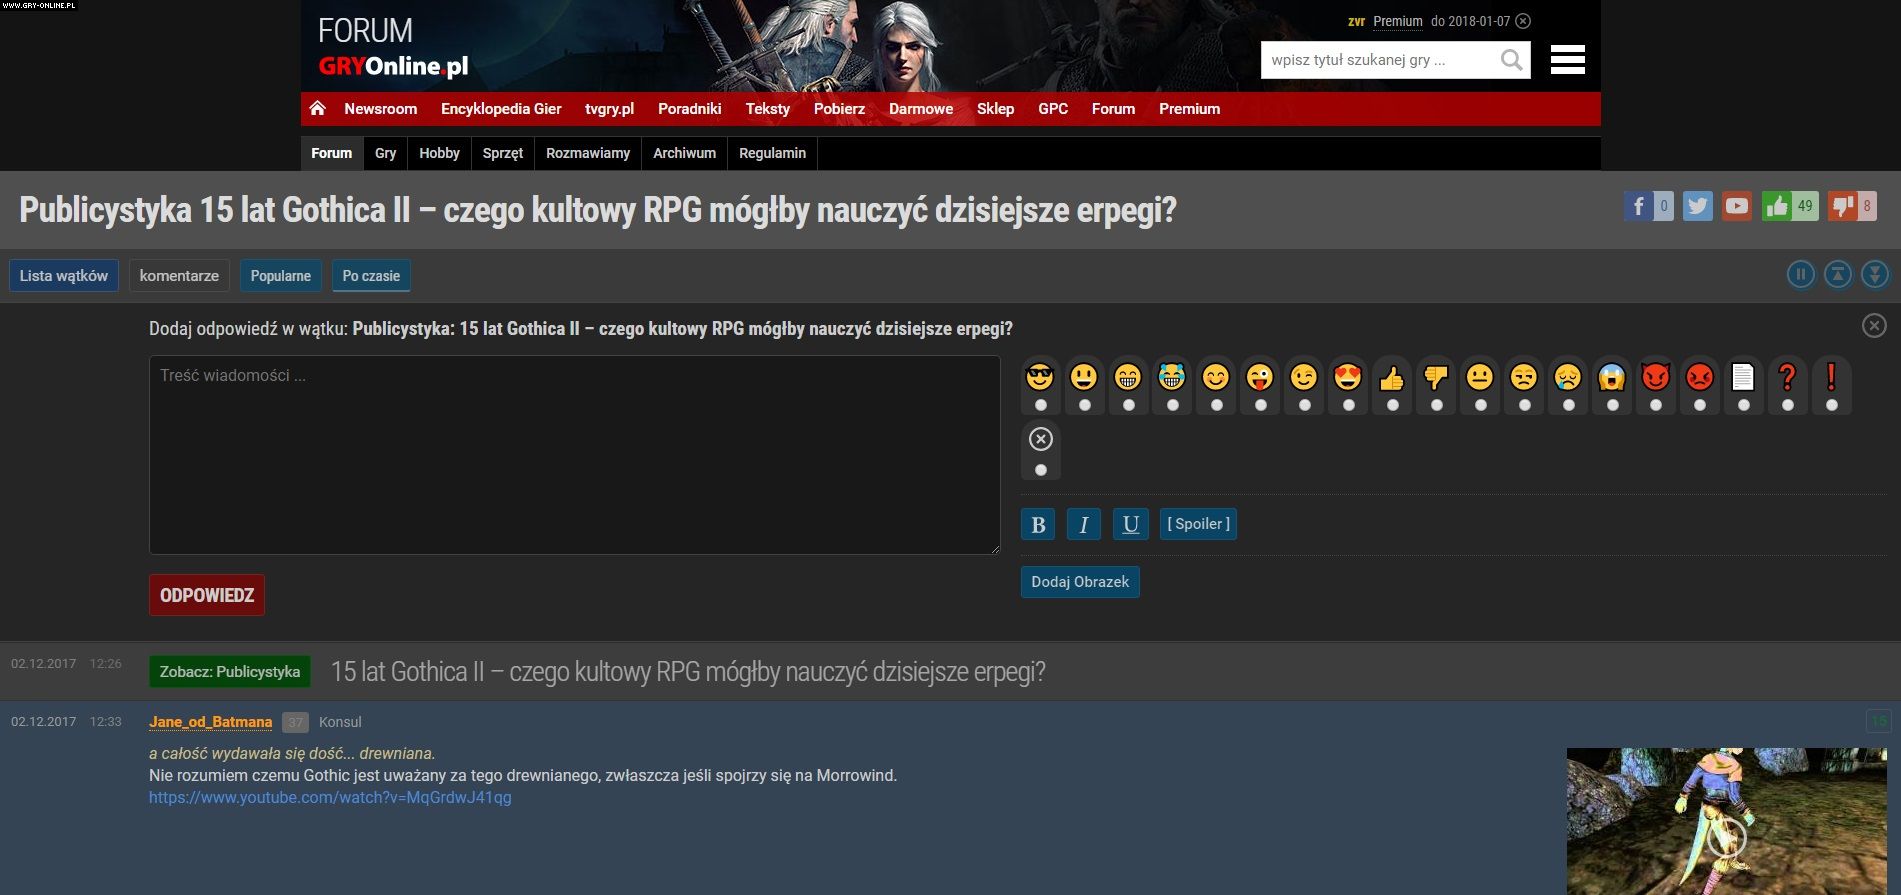Open the Morrowind video thumbnail

click(x=1727, y=821)
